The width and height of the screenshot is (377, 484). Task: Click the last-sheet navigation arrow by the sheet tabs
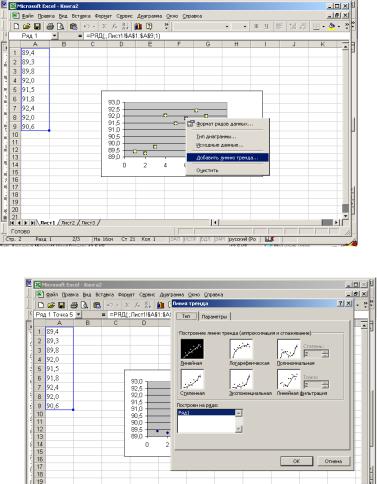(33, 223)
